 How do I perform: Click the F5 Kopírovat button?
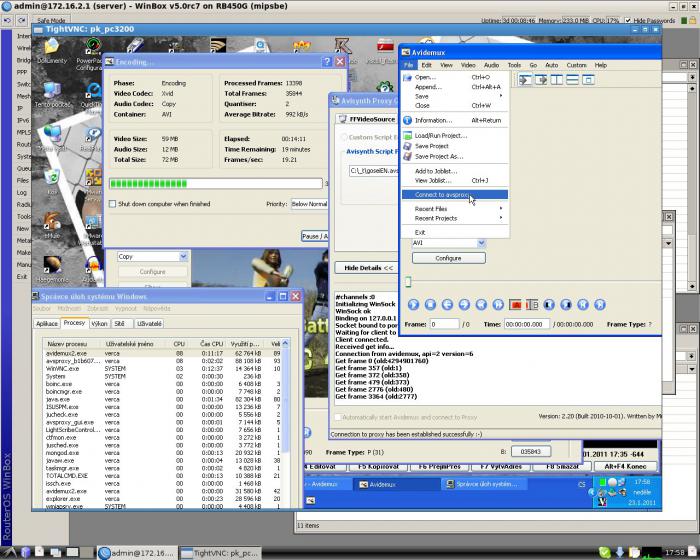380,466
